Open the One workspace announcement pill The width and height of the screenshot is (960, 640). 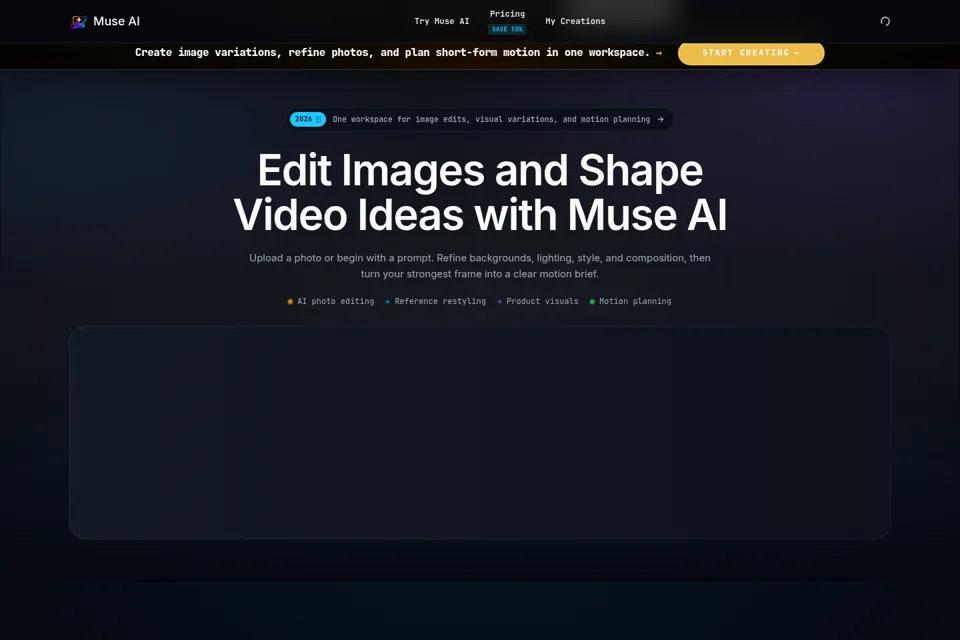tap(480, 119)
